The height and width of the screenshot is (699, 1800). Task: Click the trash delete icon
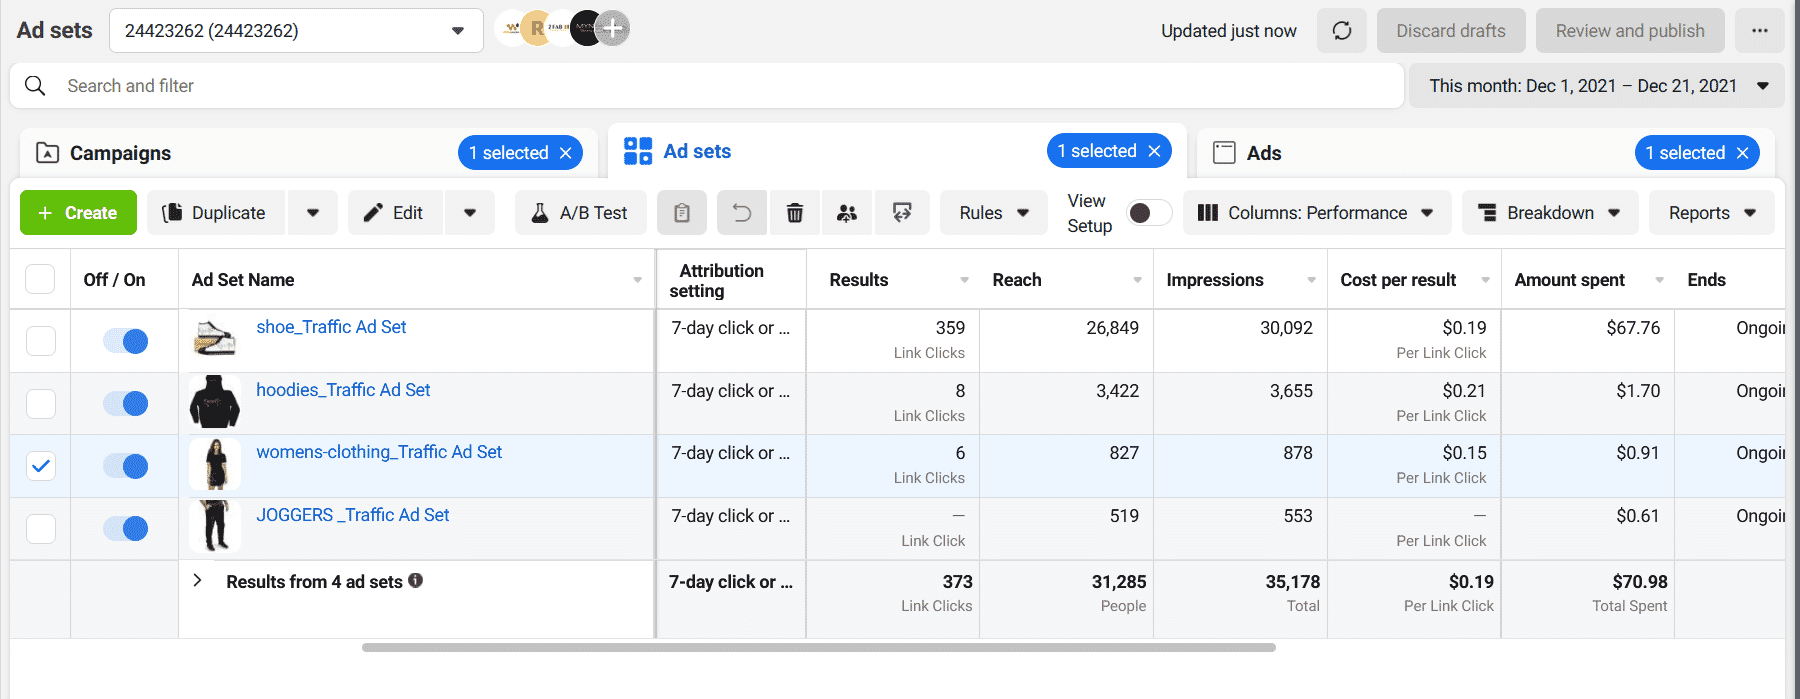pyautogui.click(x=795, y=213)
